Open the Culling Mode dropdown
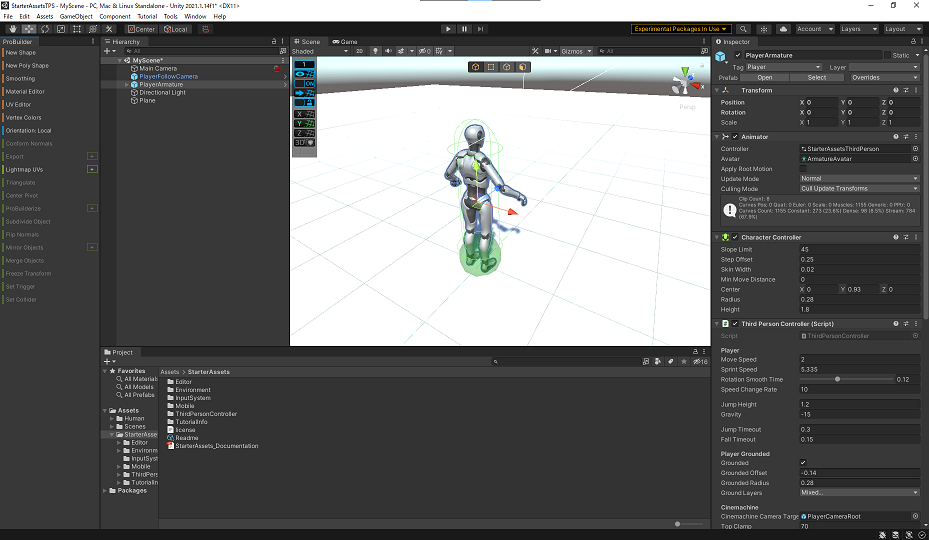The height and width of the screenshot is (540, 929). (x=858, y=189)
